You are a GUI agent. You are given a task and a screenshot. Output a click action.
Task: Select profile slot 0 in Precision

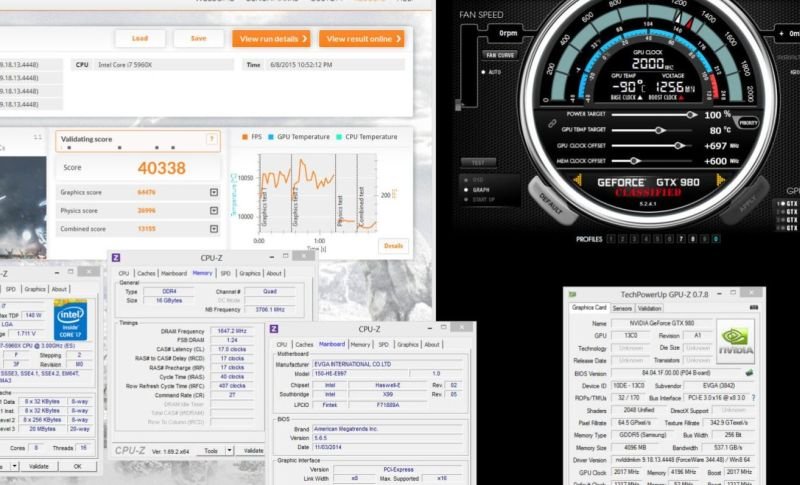click(716, 239)
